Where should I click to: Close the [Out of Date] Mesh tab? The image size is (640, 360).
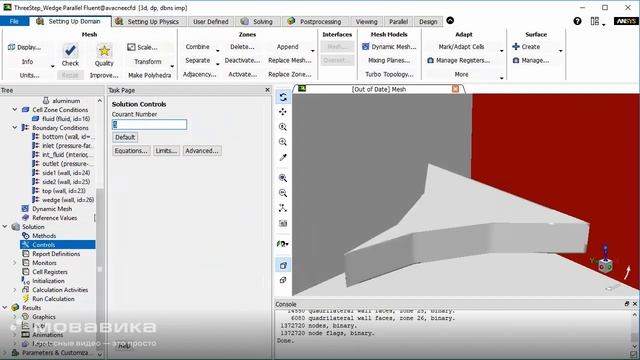(456, 89)
